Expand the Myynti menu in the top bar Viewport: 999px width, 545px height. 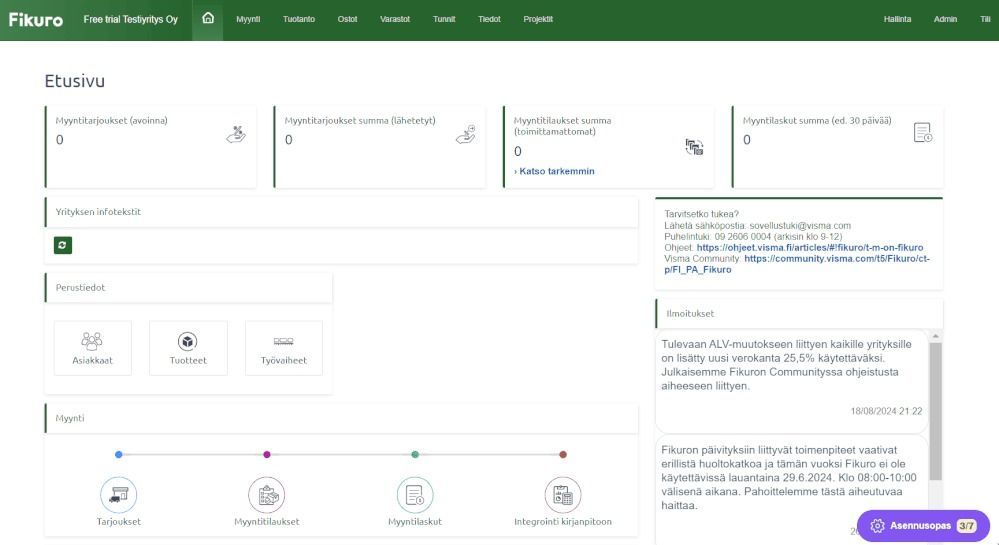pyautogui.click(x=248, y=19)
